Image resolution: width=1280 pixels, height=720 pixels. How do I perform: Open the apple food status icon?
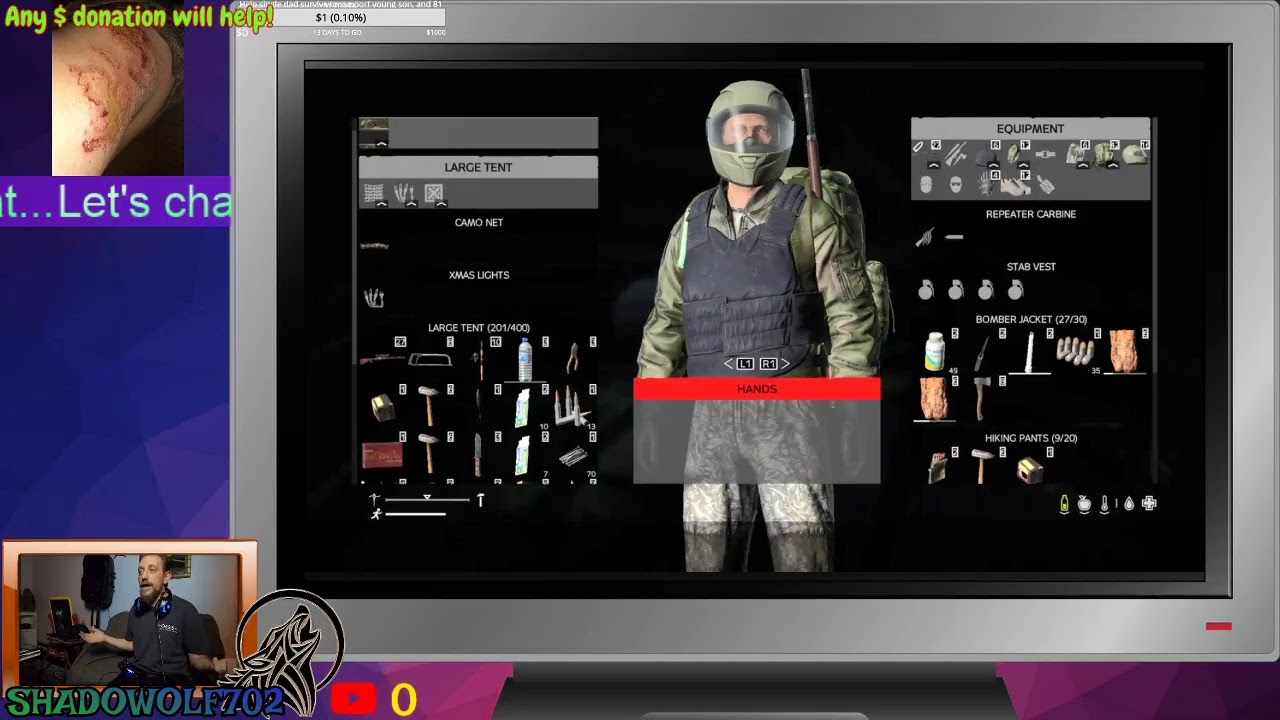coord(1084,505)
